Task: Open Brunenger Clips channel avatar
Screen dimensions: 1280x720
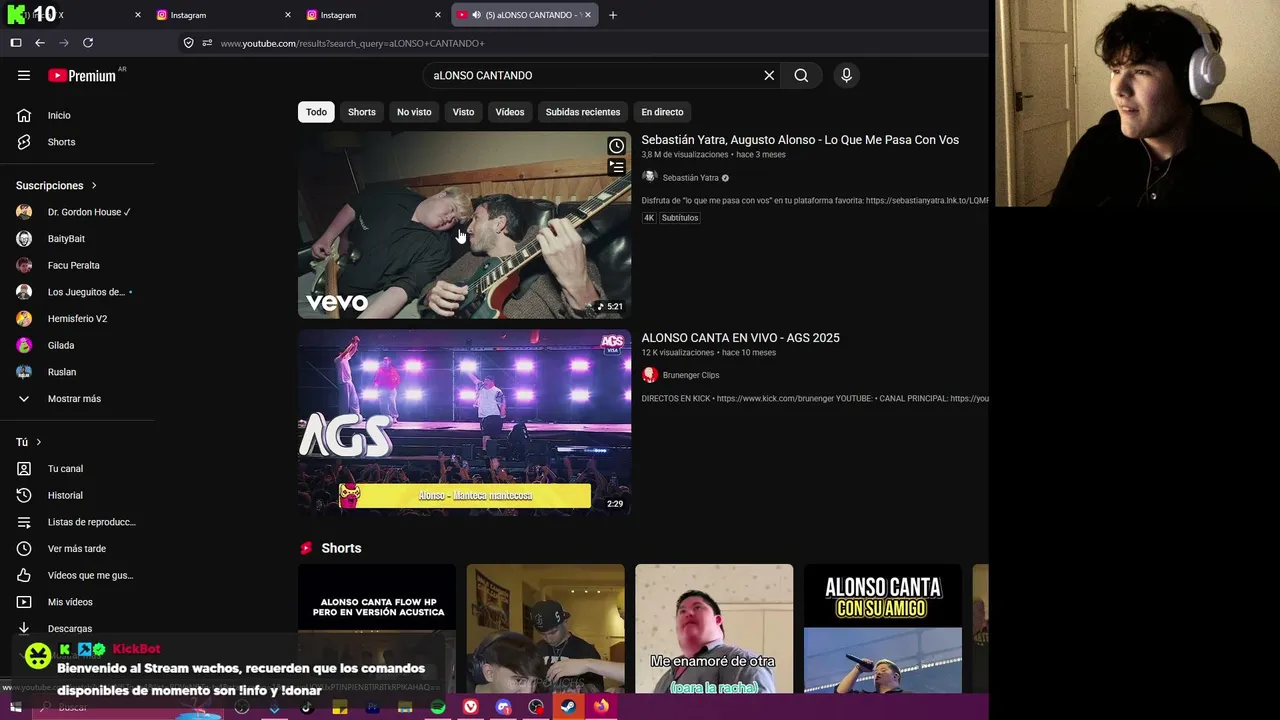Action: coord(650,375)
